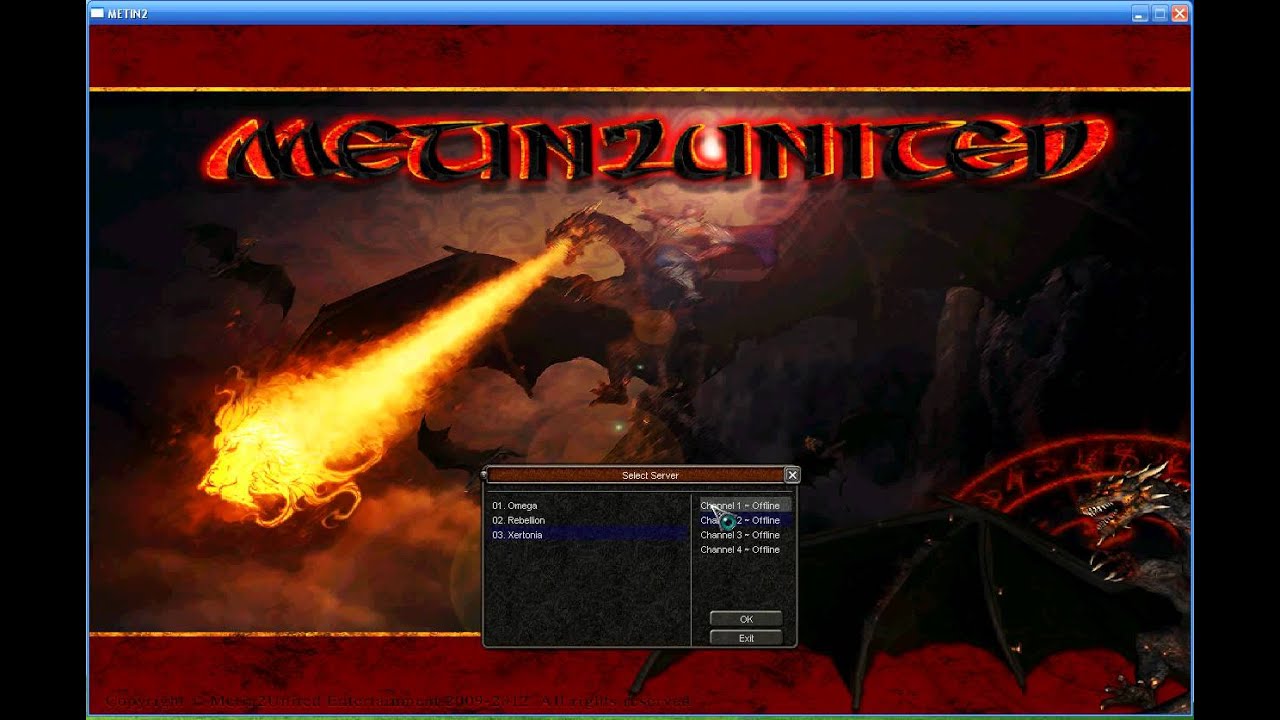Click the Select Server dialog title
This screenshot has height=720, width=1280.
(x=650, y=476)
